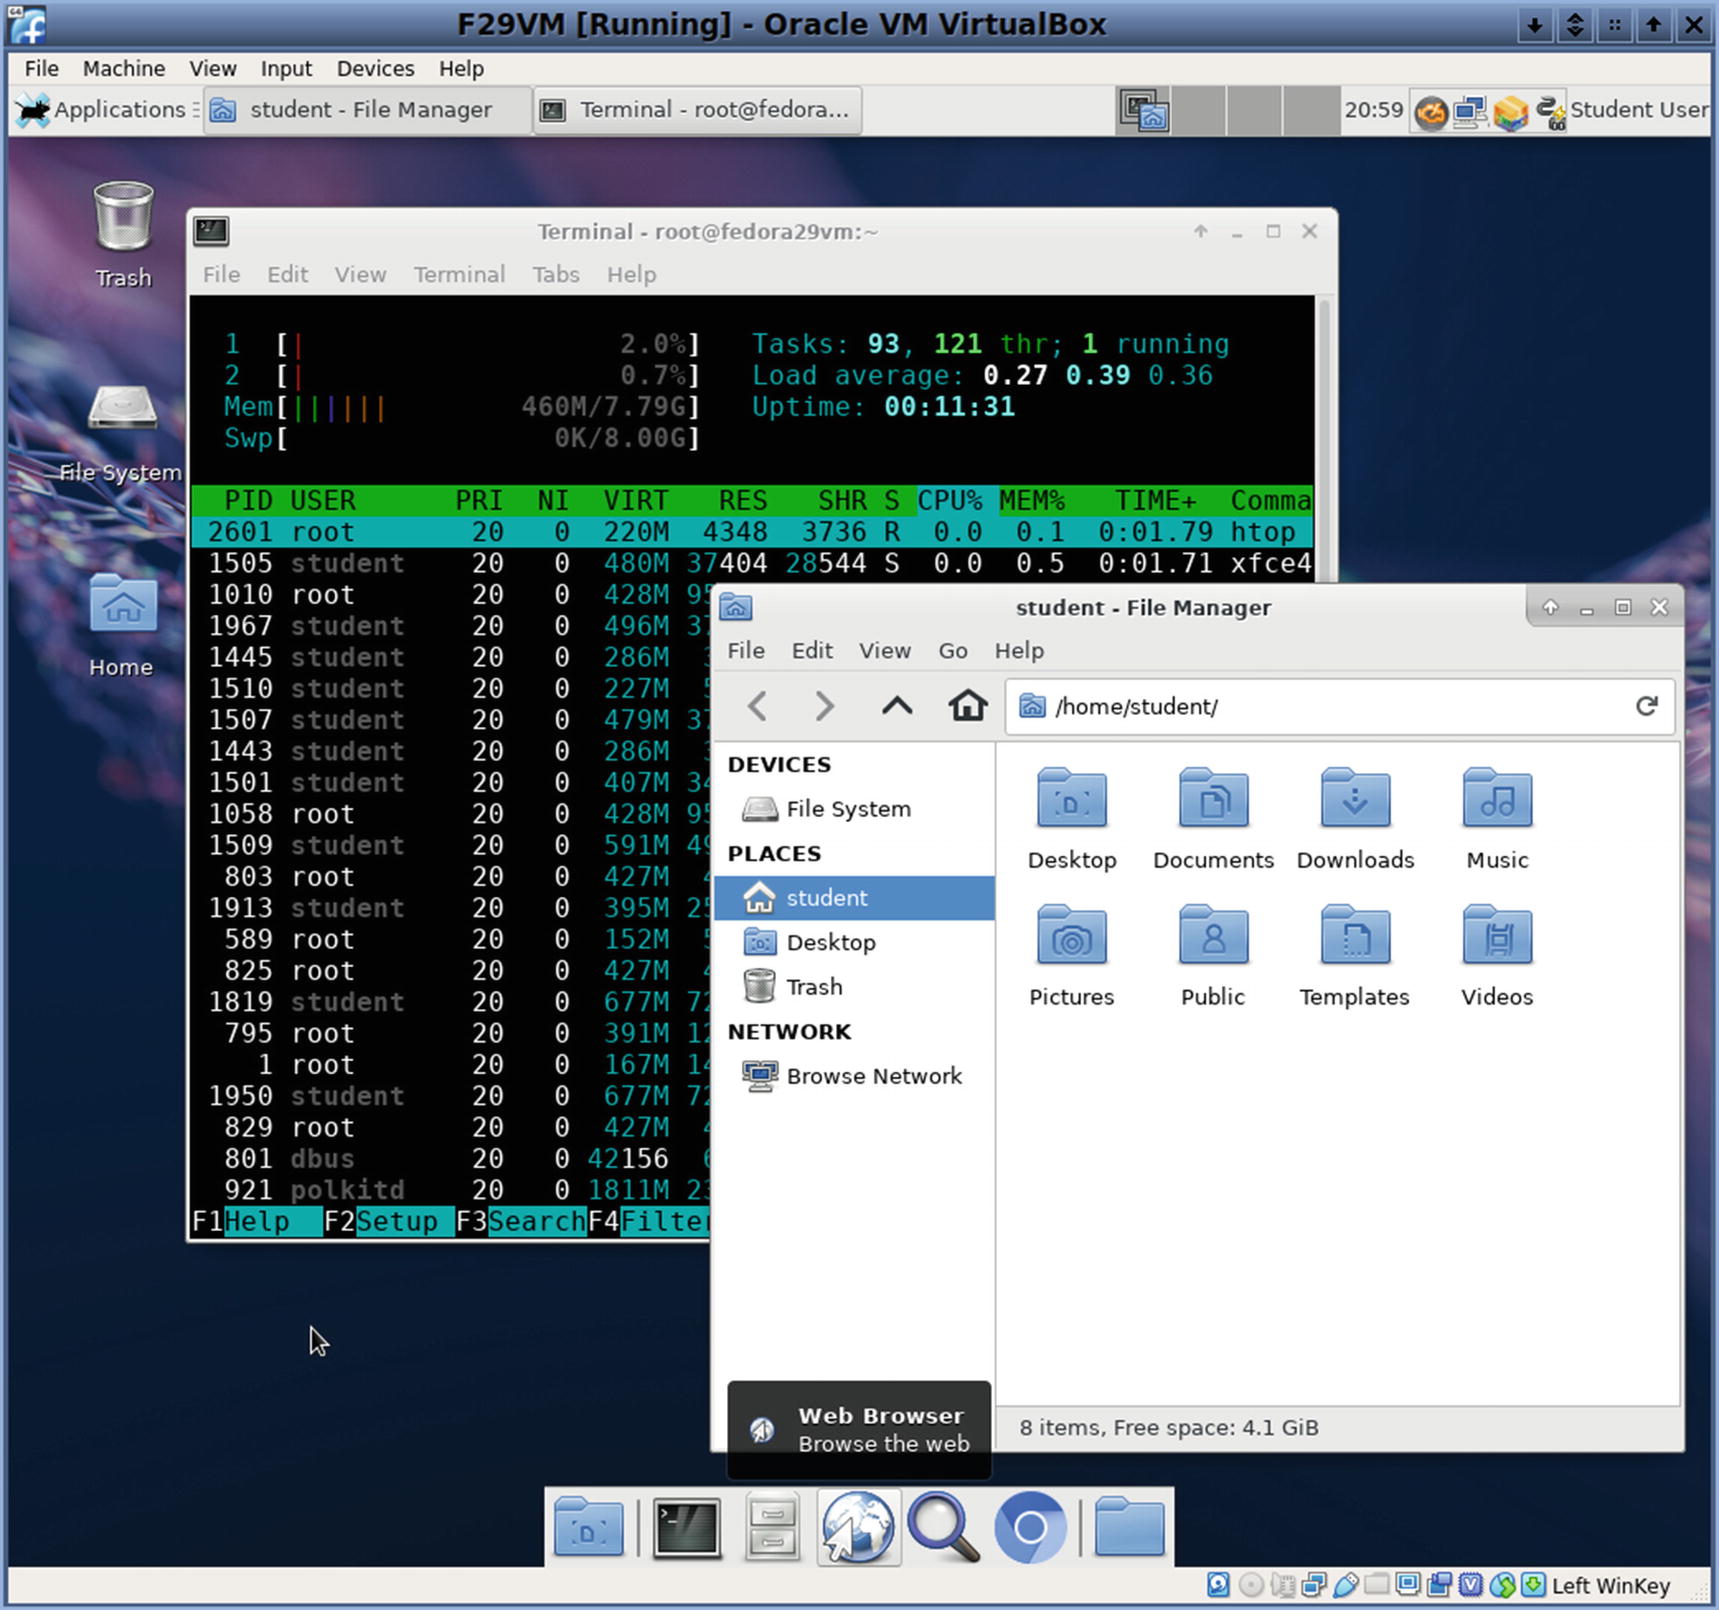The image size is (1719, 1610).
Task: Open VirtualBox Help menu
Action: [x=461, y=69]
